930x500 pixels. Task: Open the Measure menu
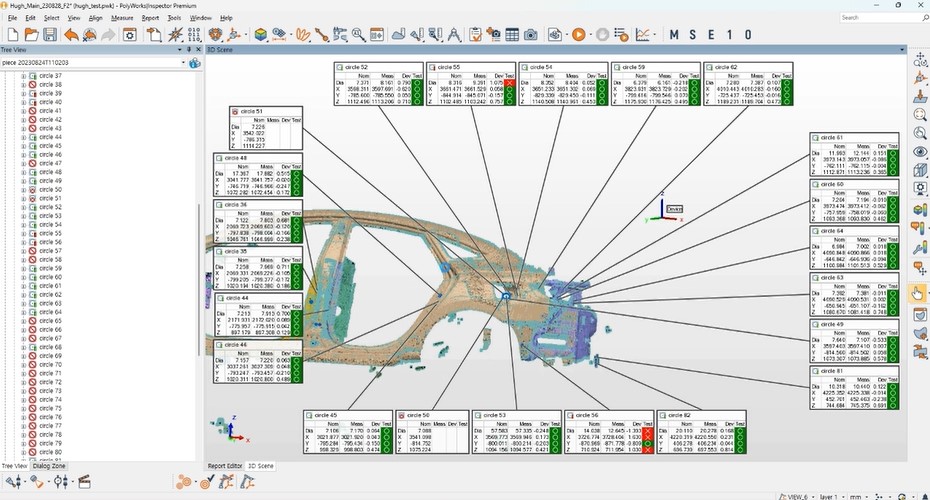(122, 18)
